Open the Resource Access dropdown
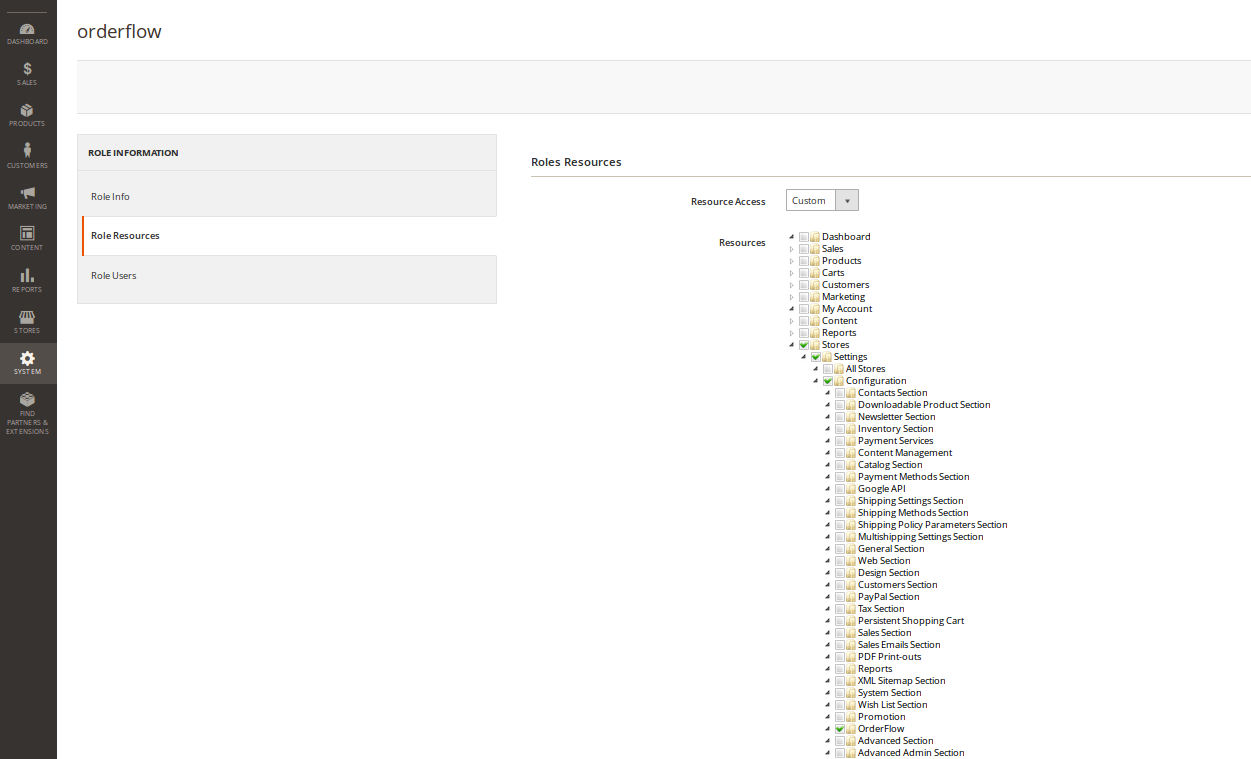 pyautogui.click(x=821, y=201)
